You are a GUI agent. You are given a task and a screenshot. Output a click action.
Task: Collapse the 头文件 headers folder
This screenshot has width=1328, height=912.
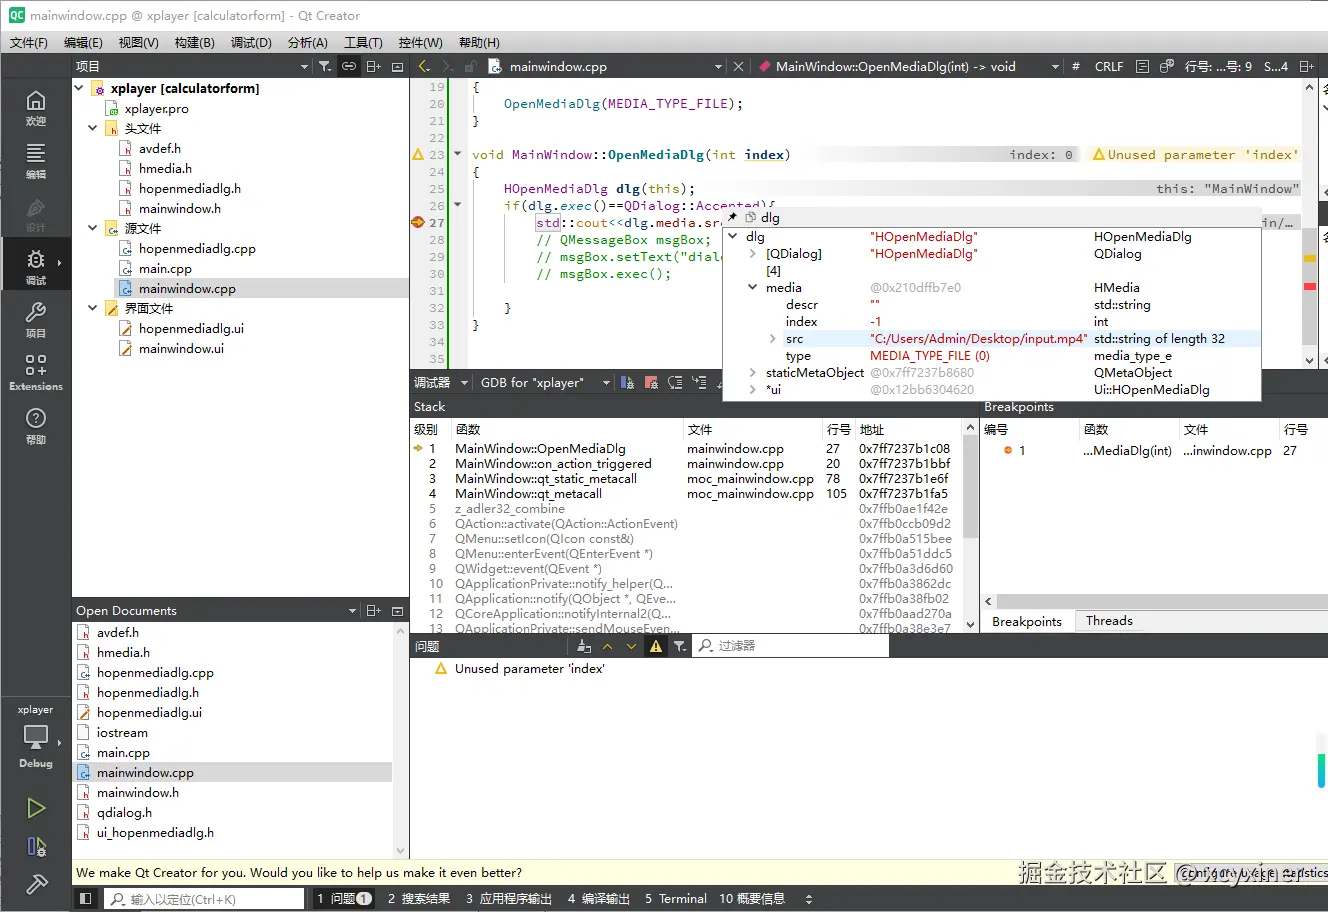93,128
